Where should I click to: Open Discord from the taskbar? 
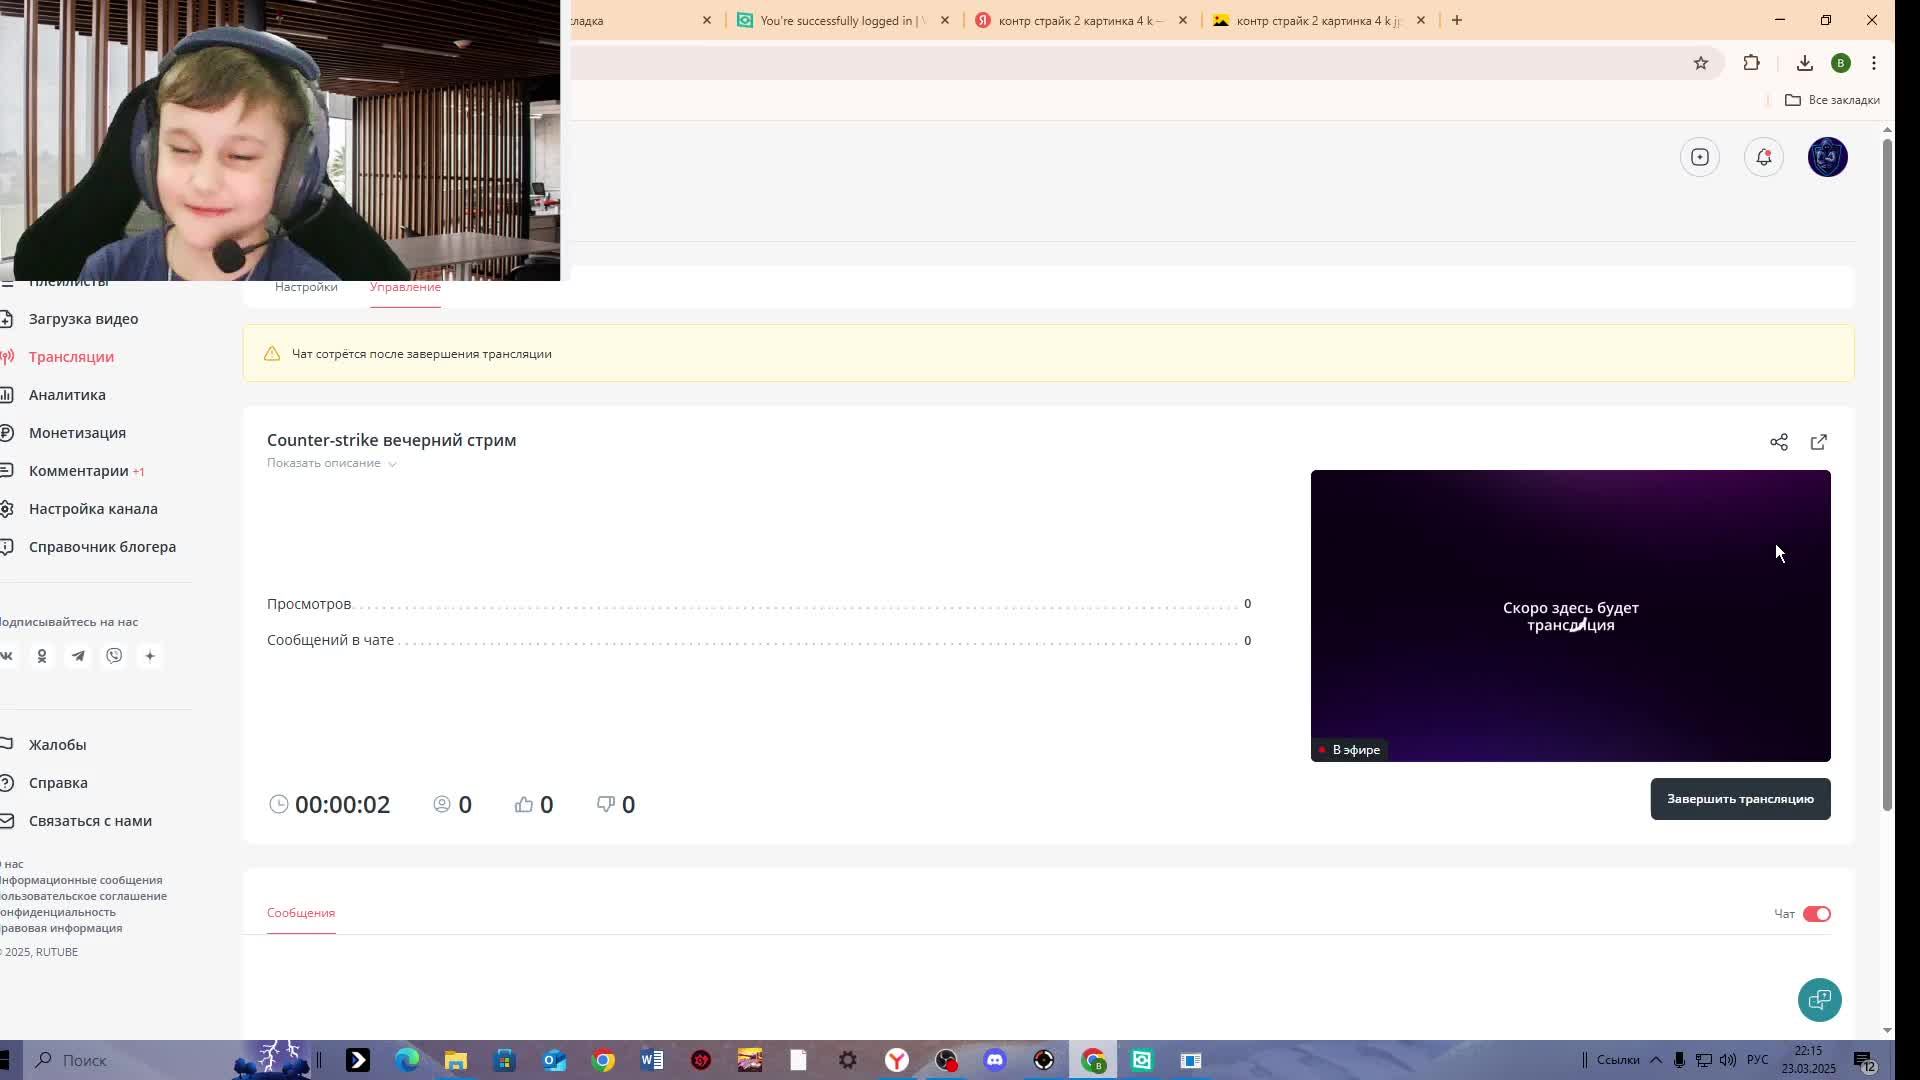click(994, 1060)
